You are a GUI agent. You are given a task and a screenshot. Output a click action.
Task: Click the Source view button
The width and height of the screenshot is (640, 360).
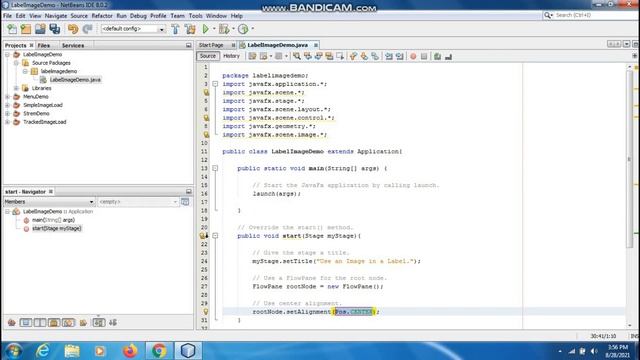click(x=207, y=56)
